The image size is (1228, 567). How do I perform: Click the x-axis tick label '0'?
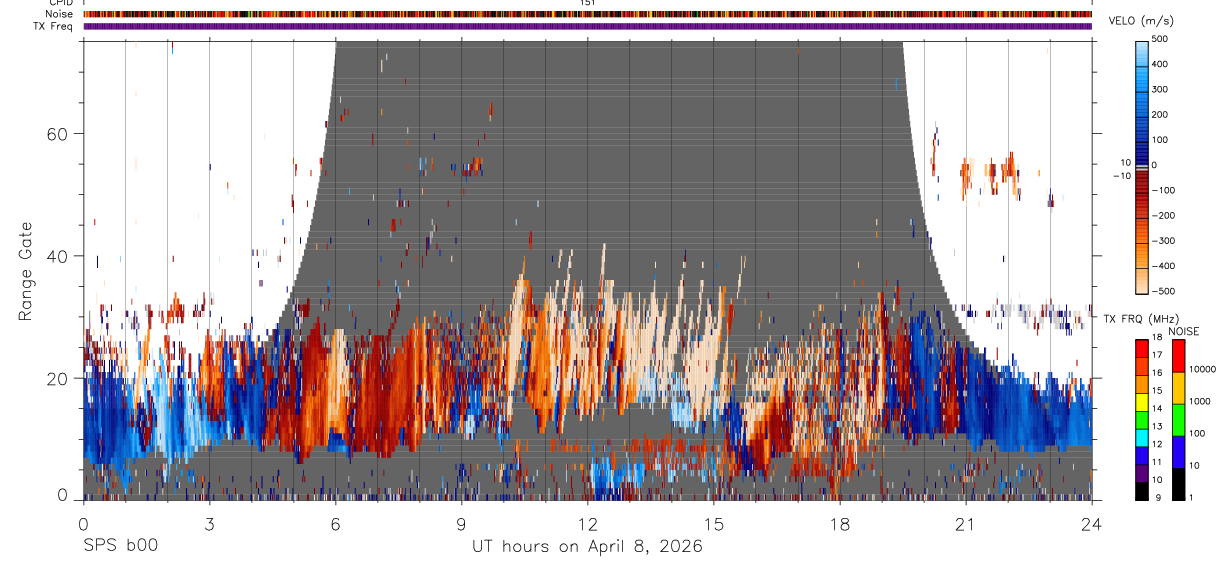(83, 522)
